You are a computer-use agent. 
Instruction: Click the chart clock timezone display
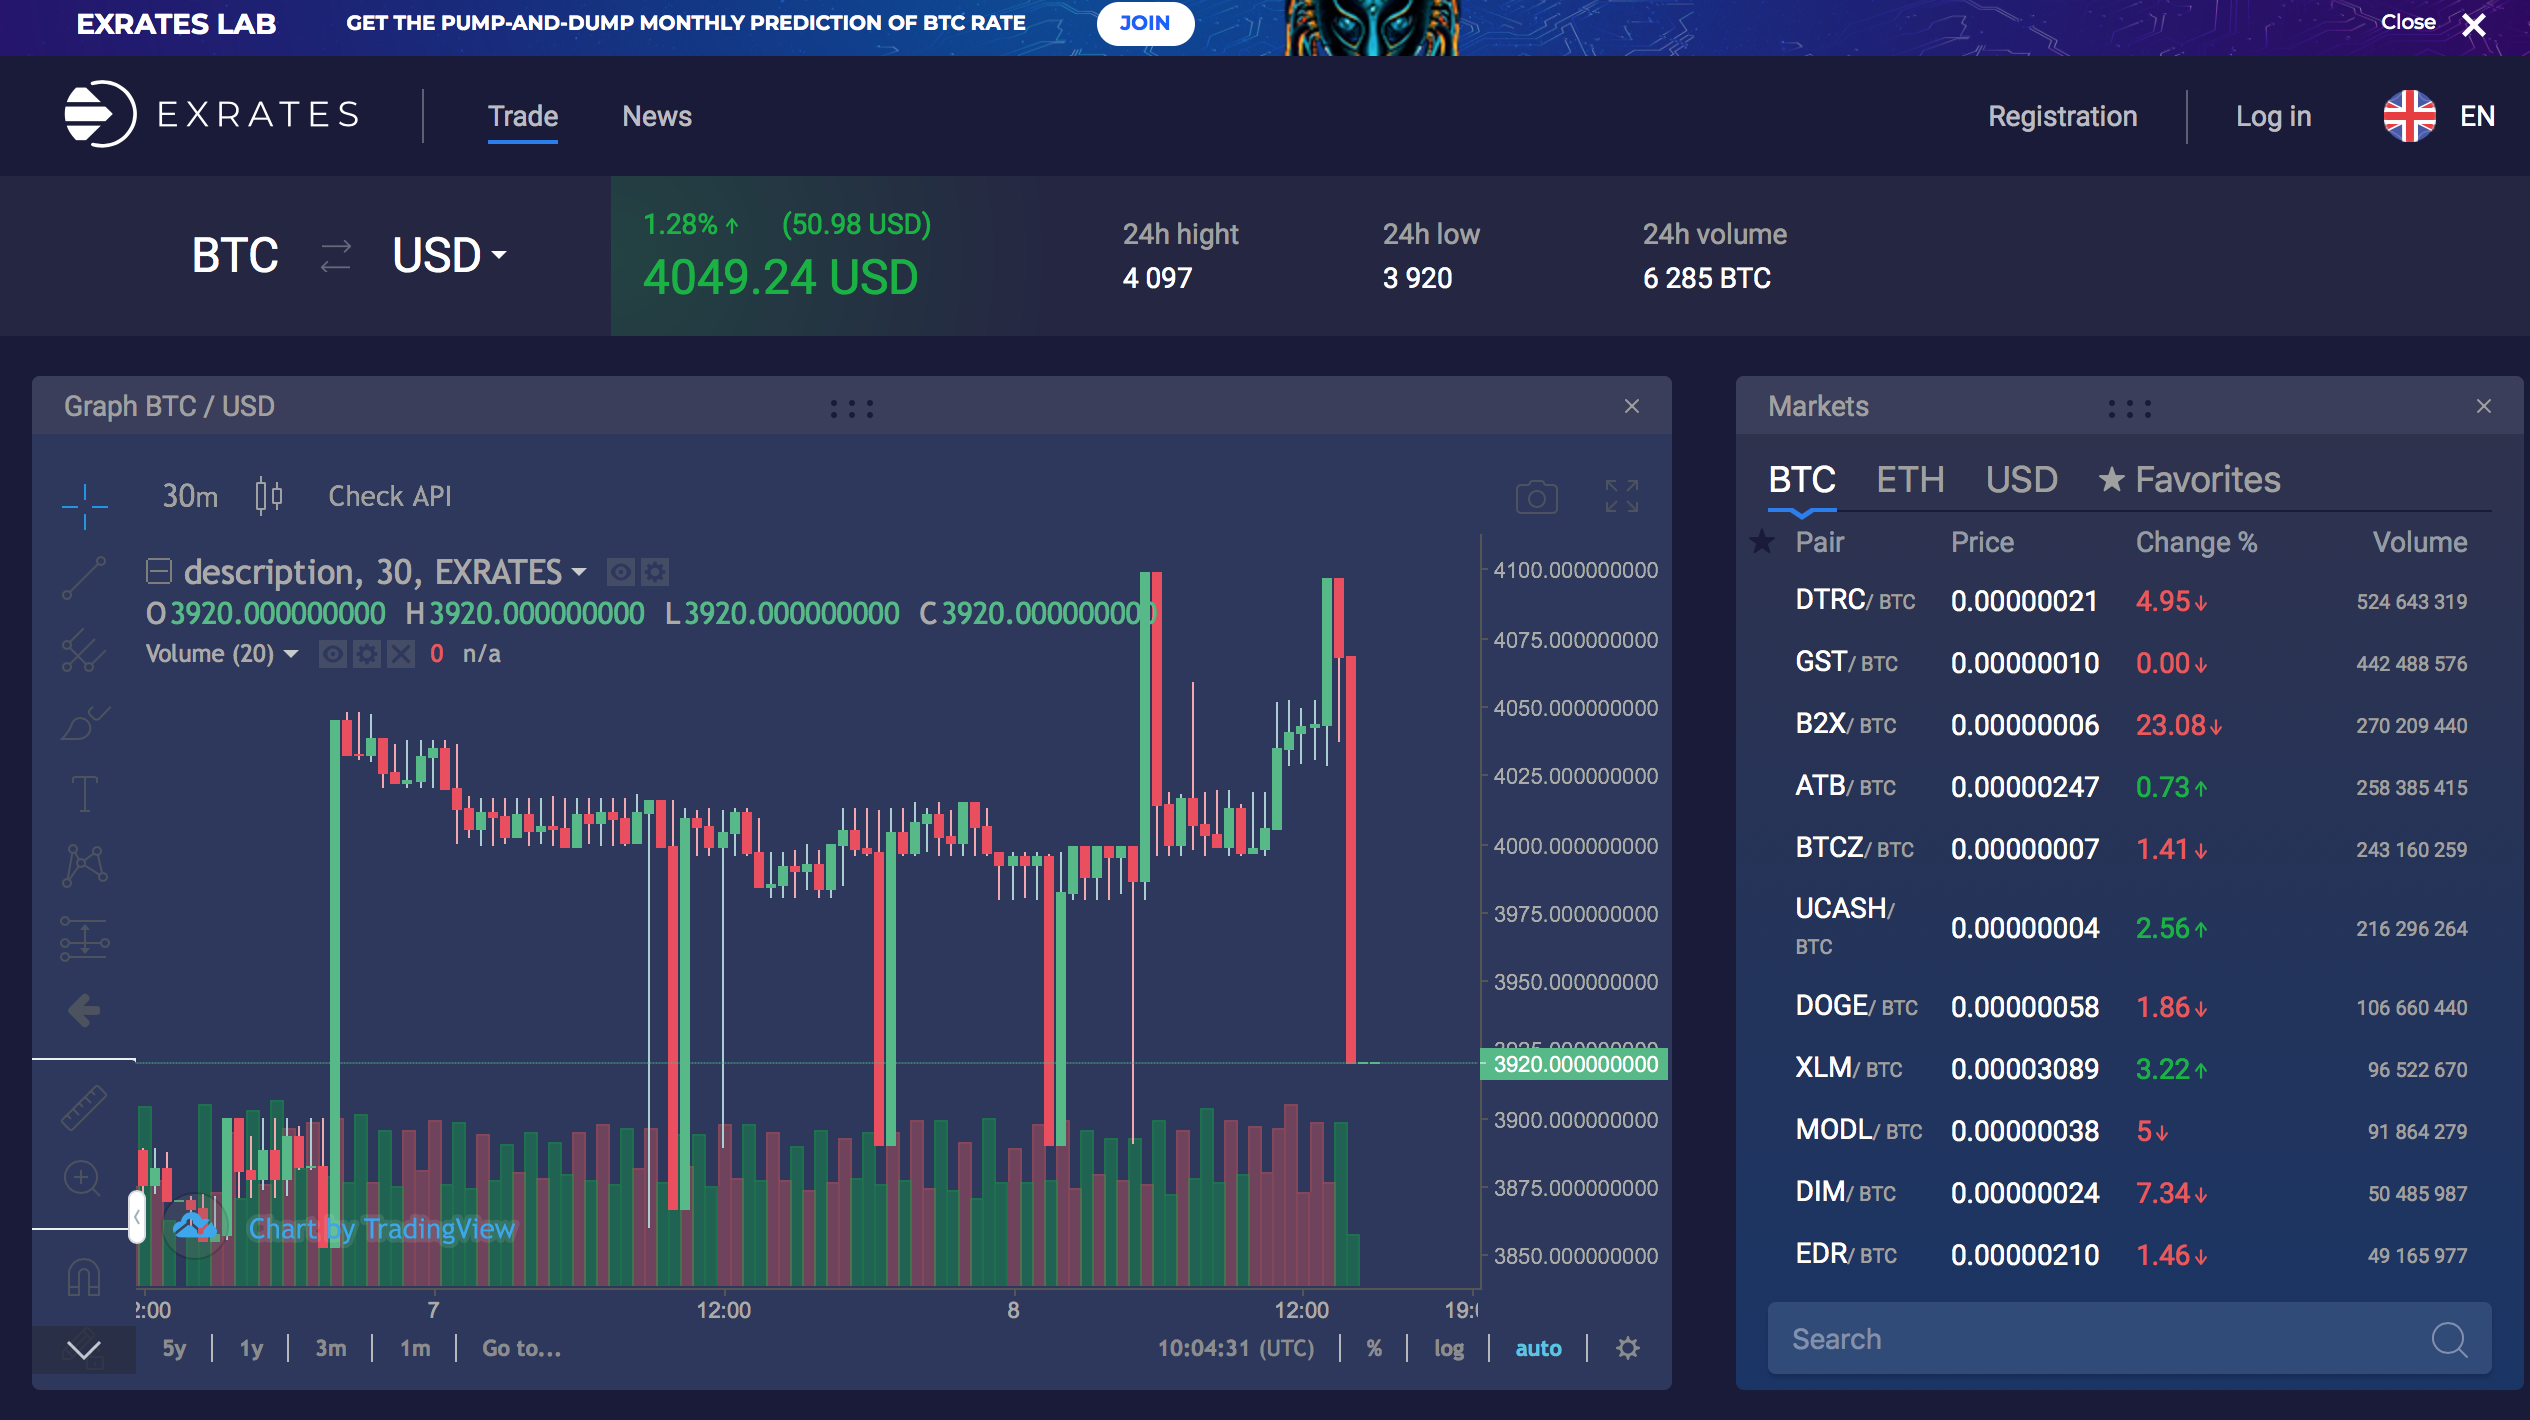[1236, 1348]
